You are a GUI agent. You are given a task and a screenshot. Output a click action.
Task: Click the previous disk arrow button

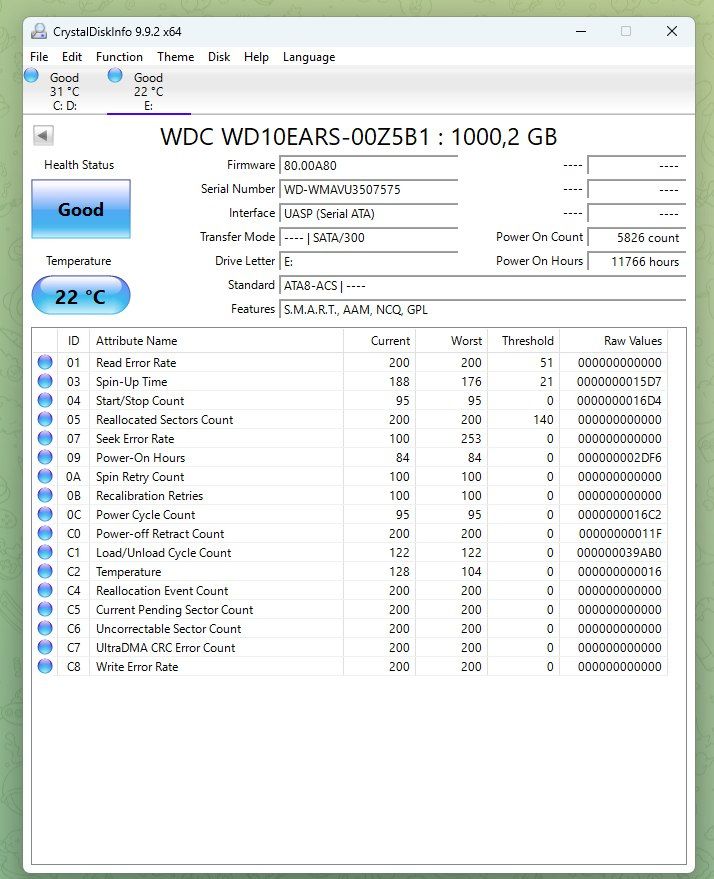point(43,135)
